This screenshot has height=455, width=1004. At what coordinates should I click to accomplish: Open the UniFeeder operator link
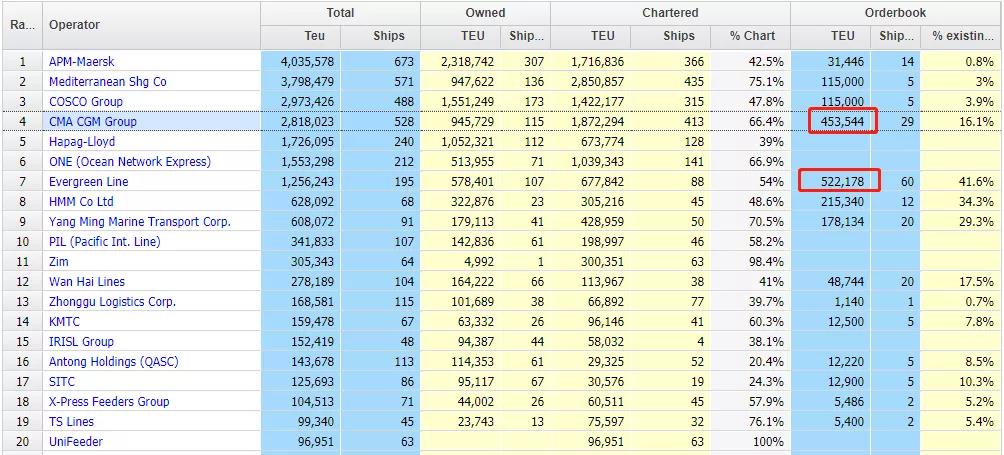click(x=76, y=442)
